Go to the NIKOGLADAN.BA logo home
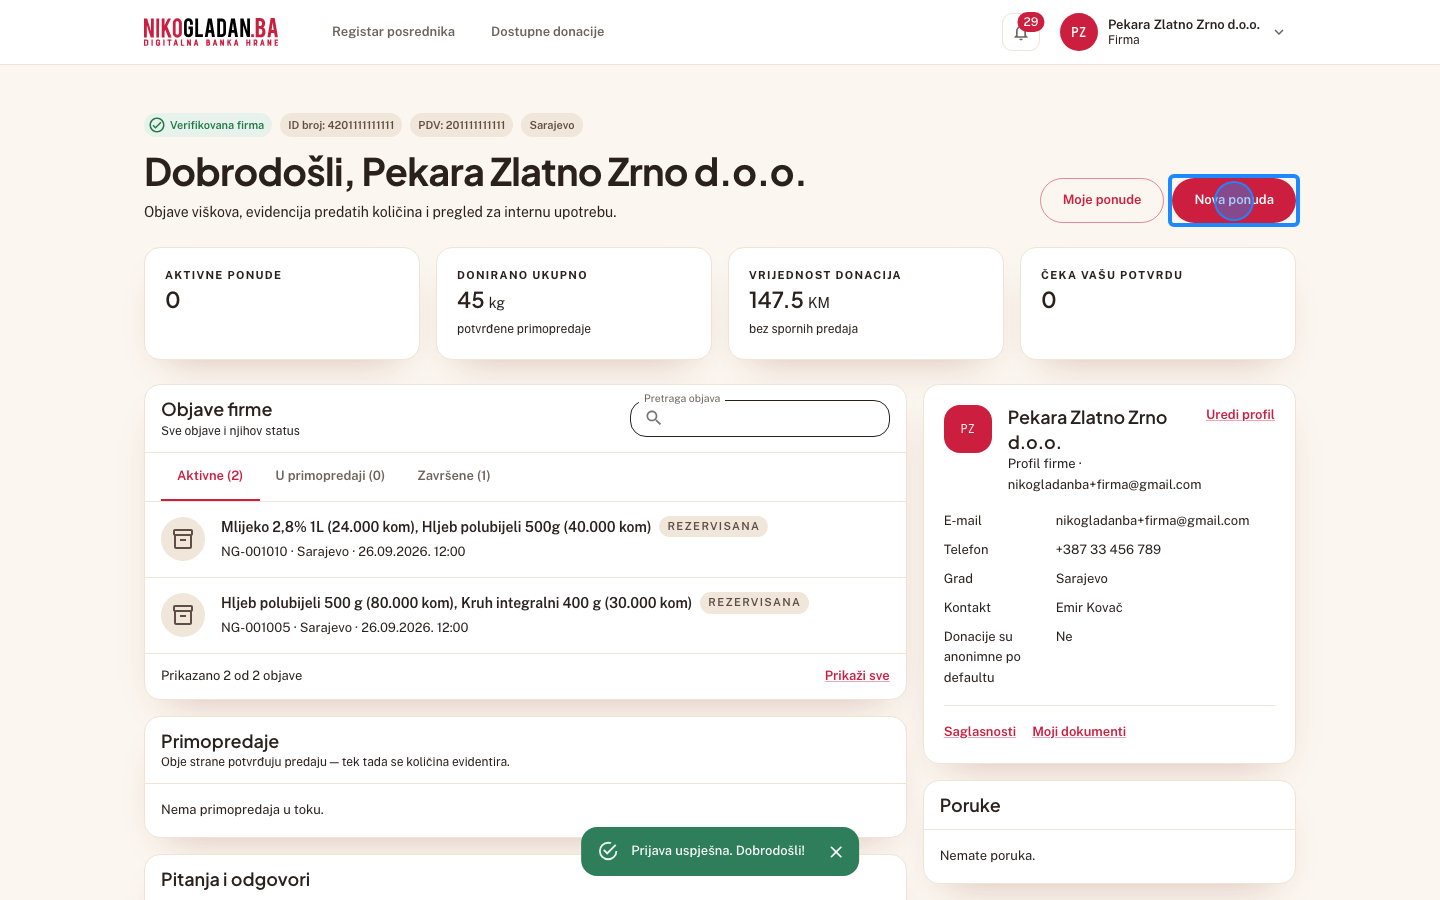 click(x=211, y=32)
